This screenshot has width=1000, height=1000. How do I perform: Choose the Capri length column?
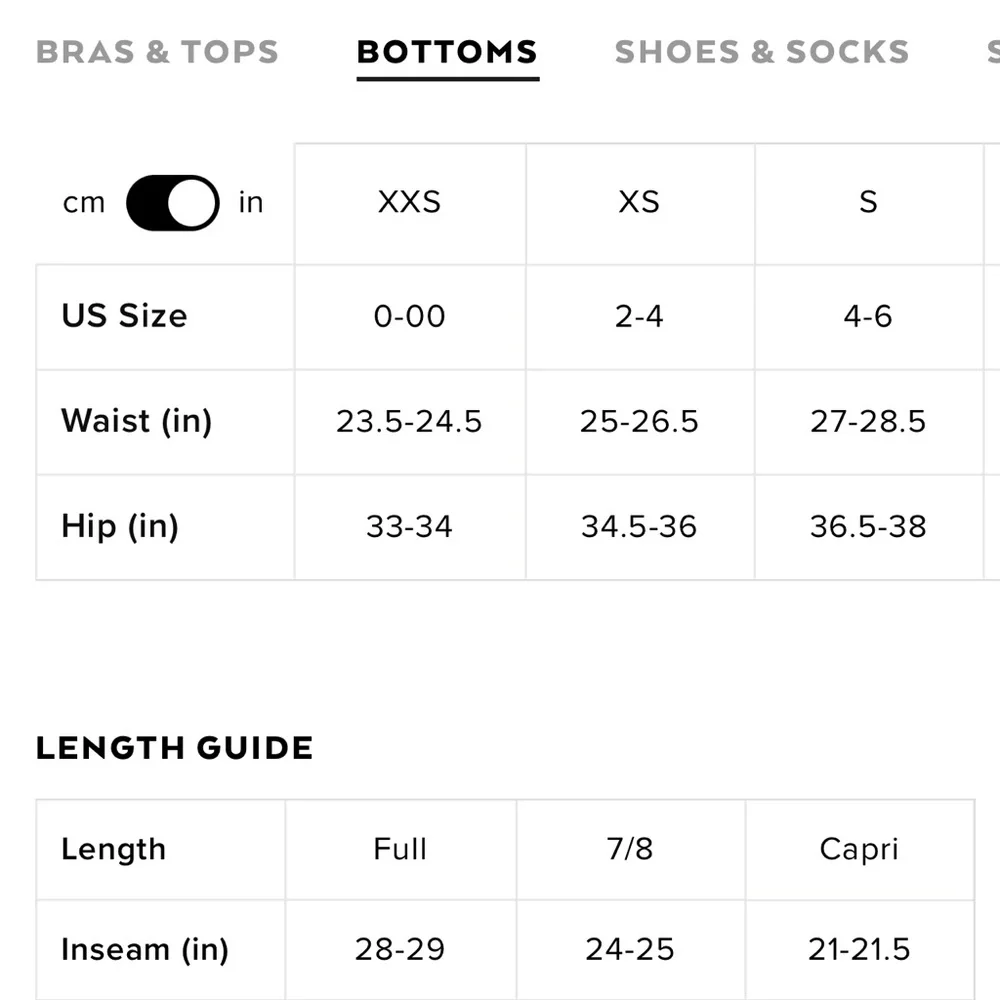(x=859, y=849)
